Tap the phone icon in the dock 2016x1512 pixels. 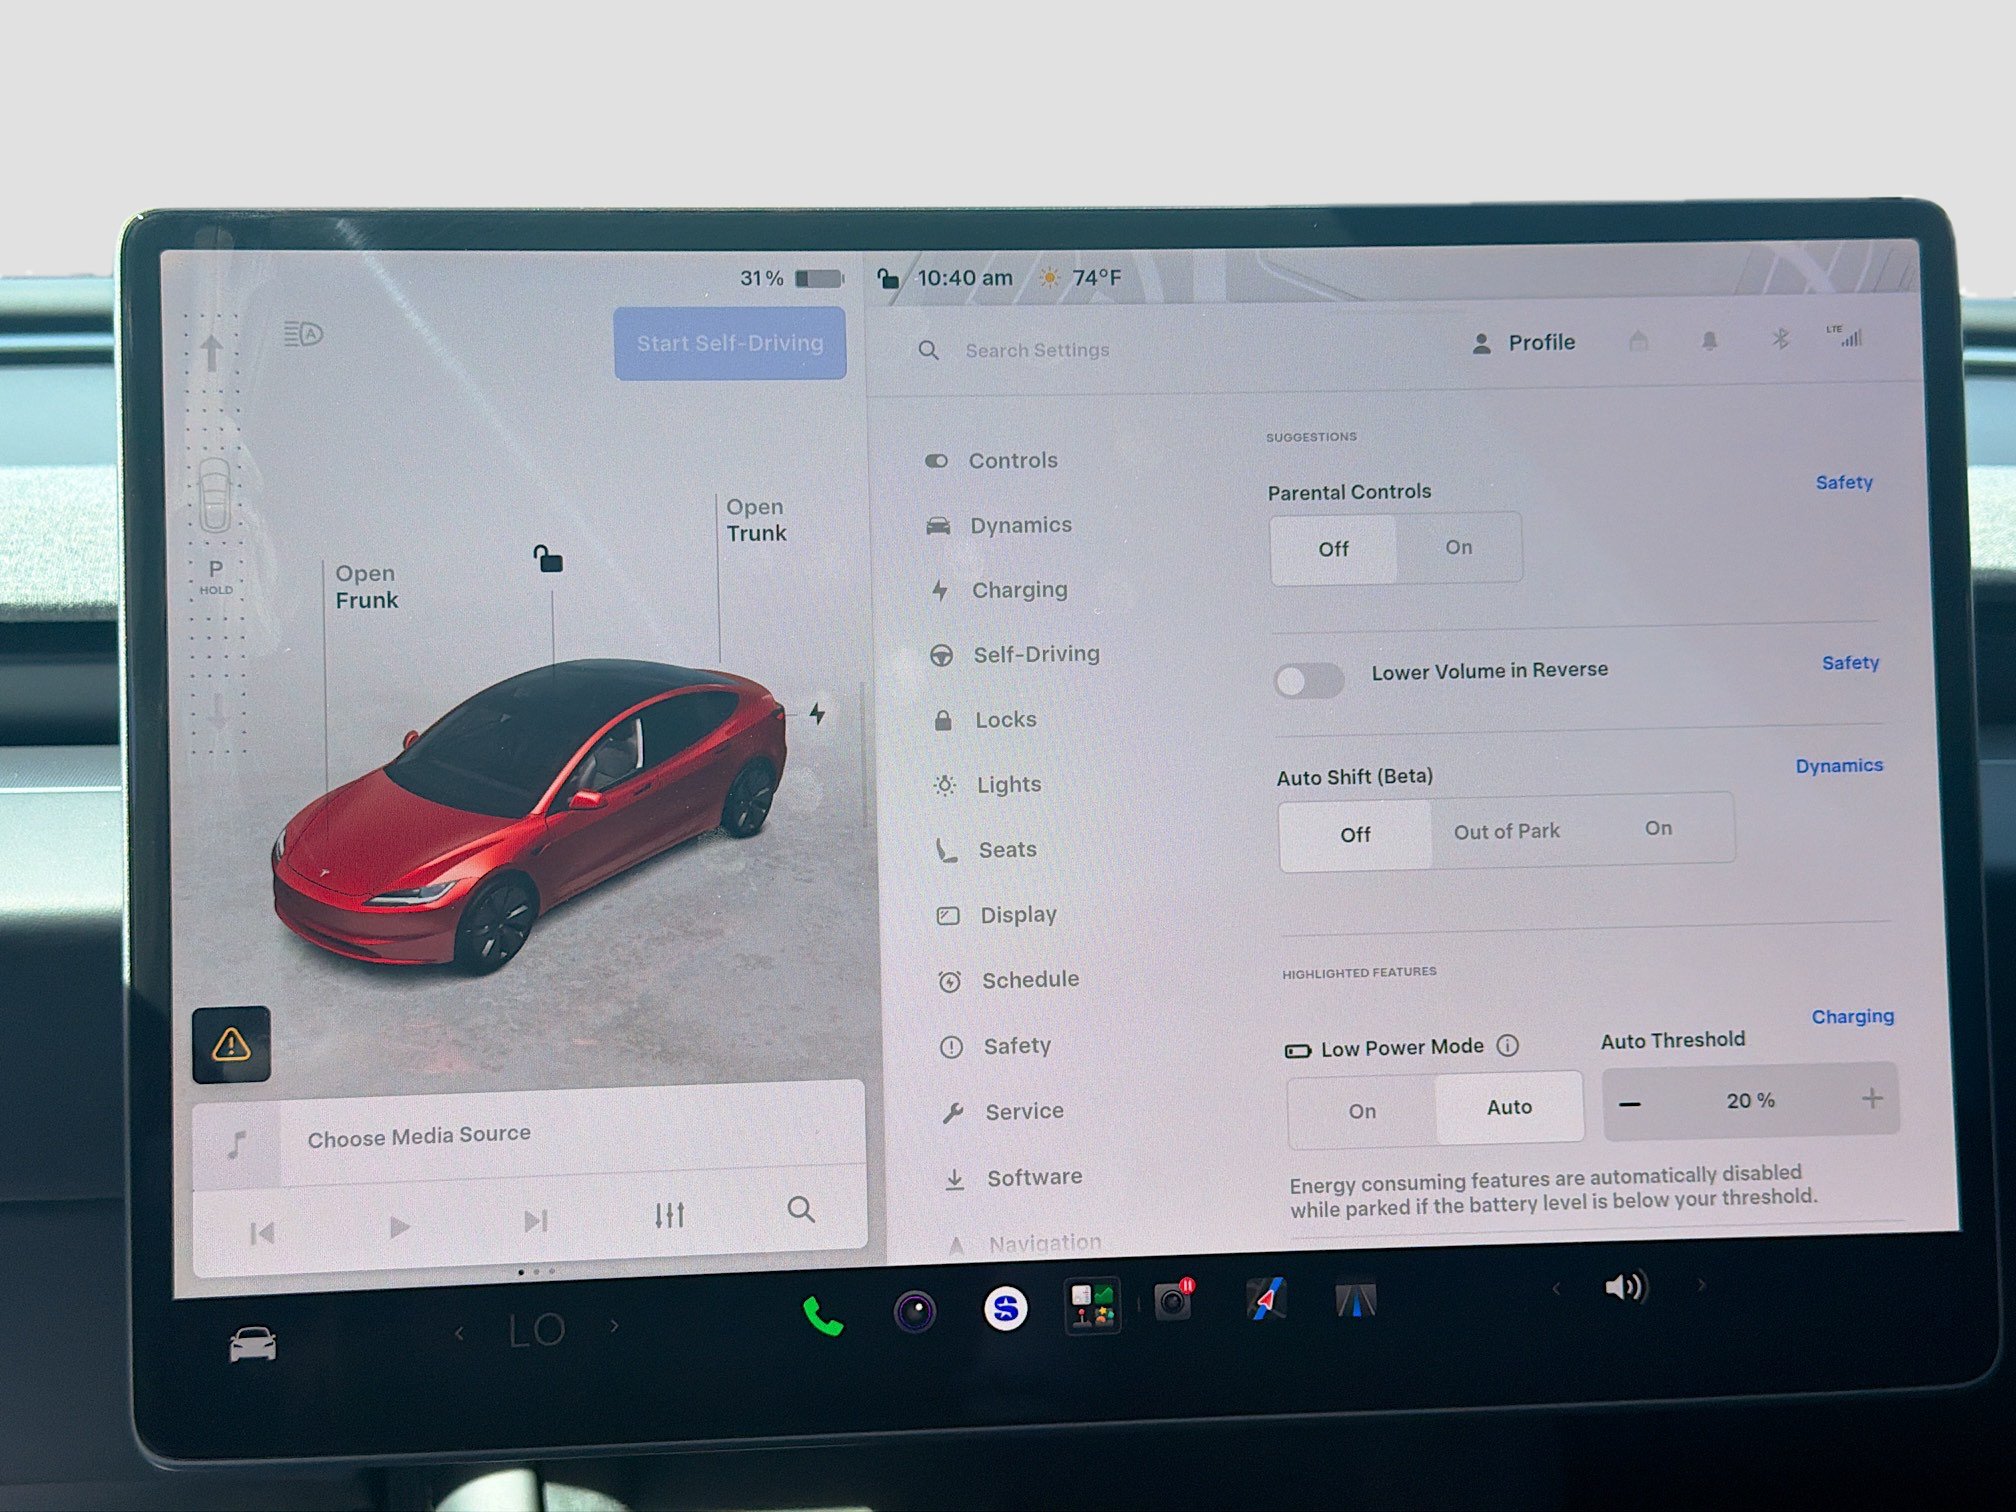click(x=823, y=1316)
